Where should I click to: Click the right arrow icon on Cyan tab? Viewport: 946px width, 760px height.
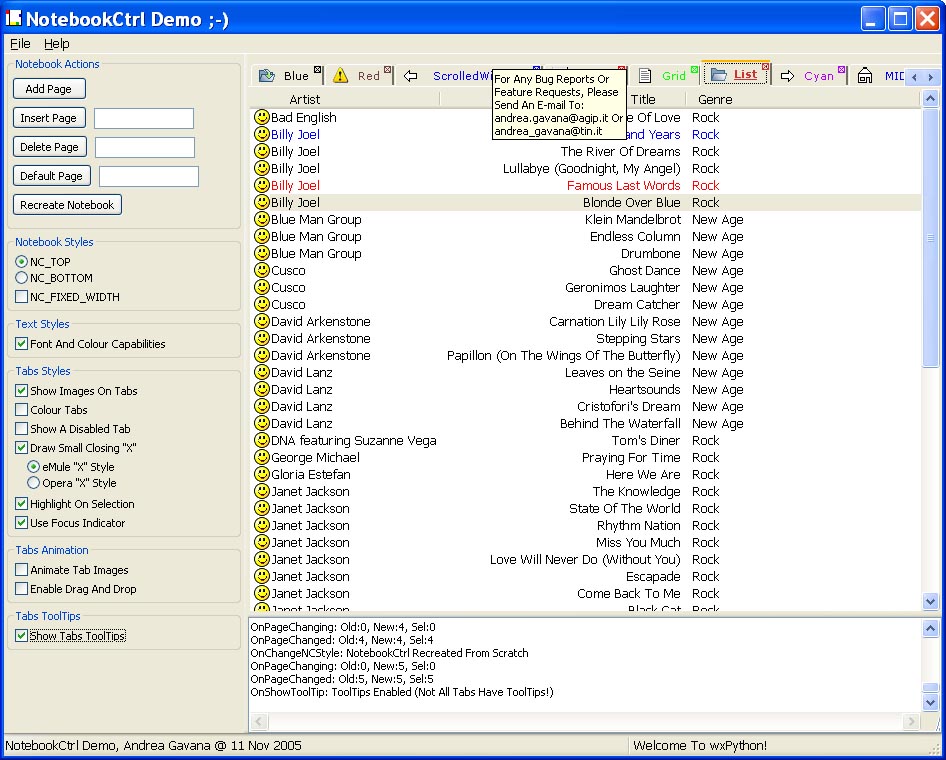[788, 76]
